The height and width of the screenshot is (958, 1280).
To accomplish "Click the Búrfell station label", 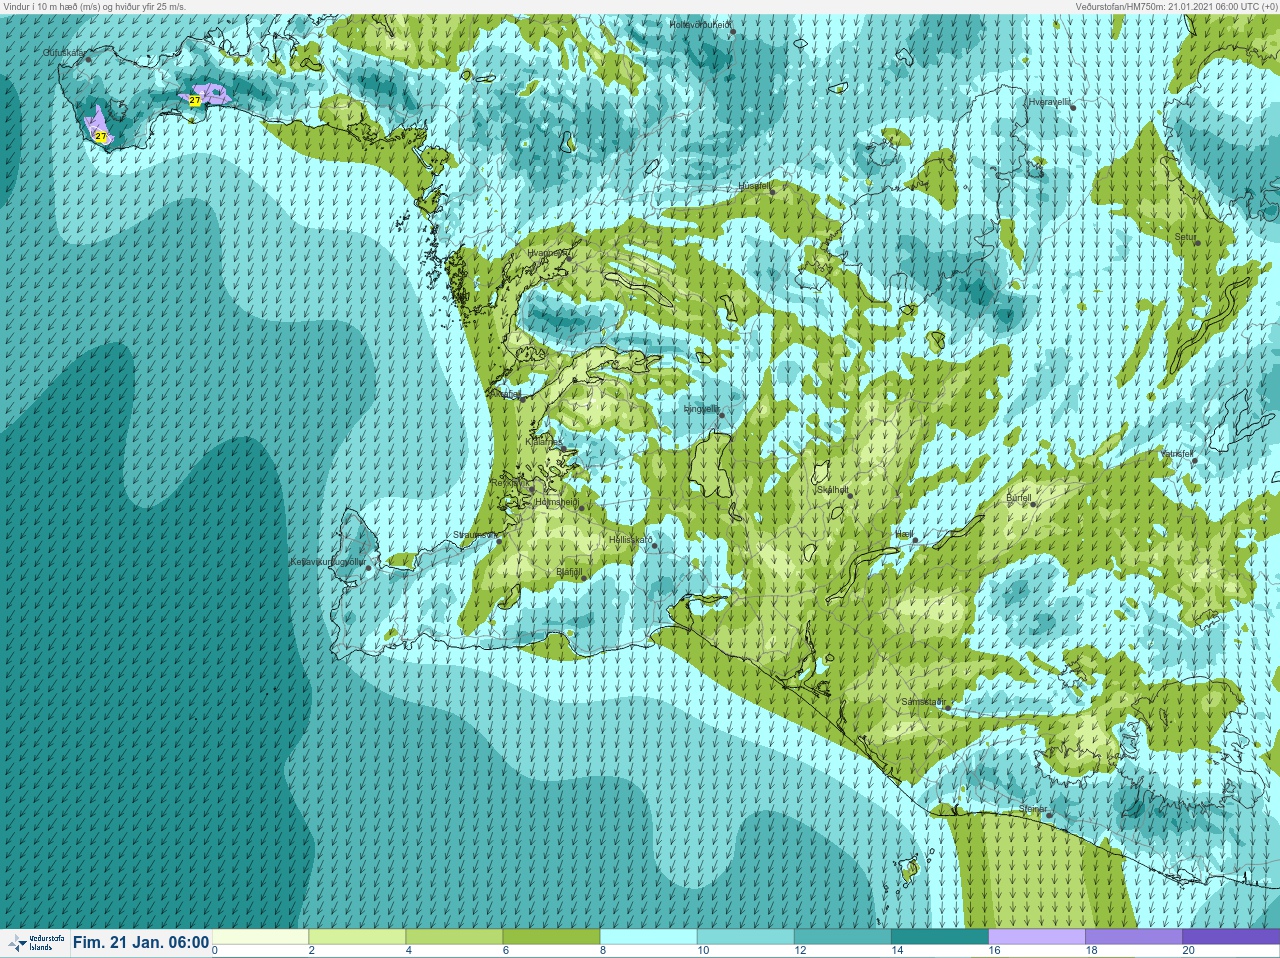I will click(1018, 498).
